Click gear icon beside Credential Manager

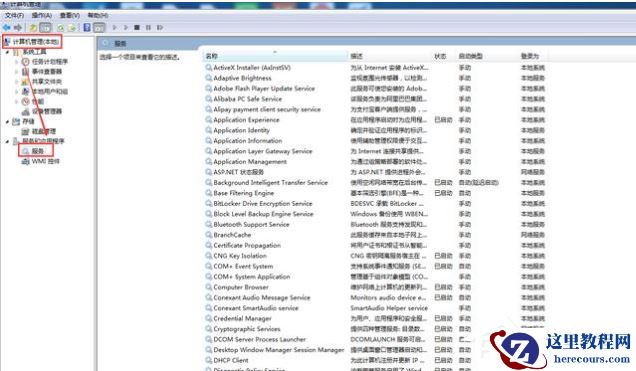(208, 318)
